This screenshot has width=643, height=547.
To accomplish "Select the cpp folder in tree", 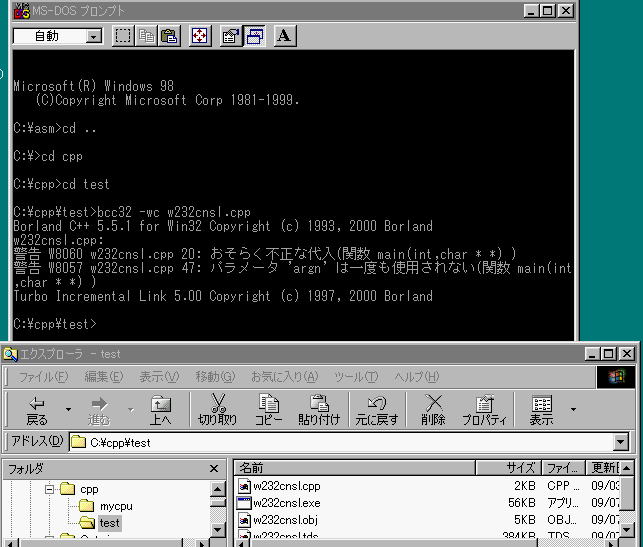I will pyautogui.click(x=89, y=490).
